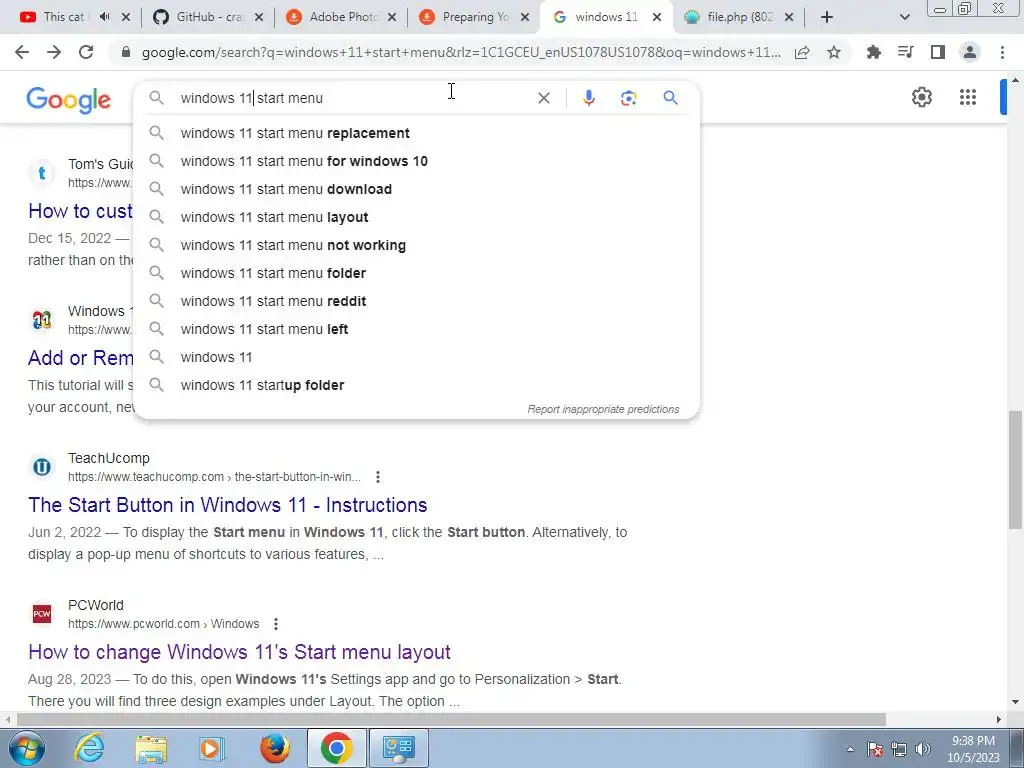Launch Windows Media Player from taskbar

(212, 748)
